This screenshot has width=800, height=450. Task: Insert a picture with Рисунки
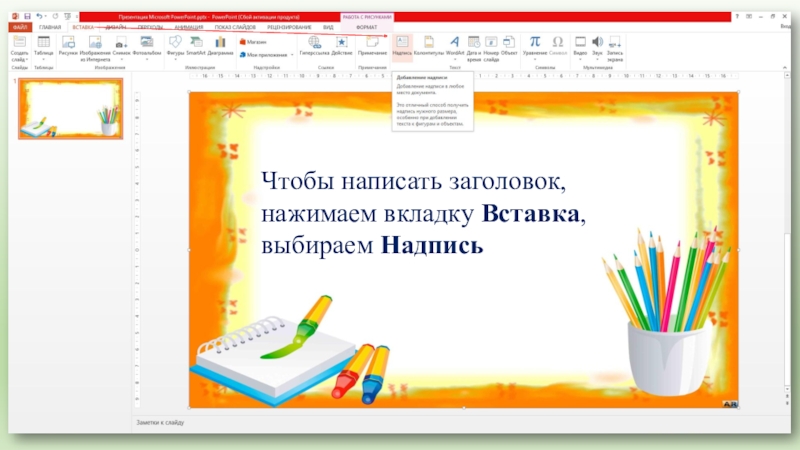click(x=67, y=46)
